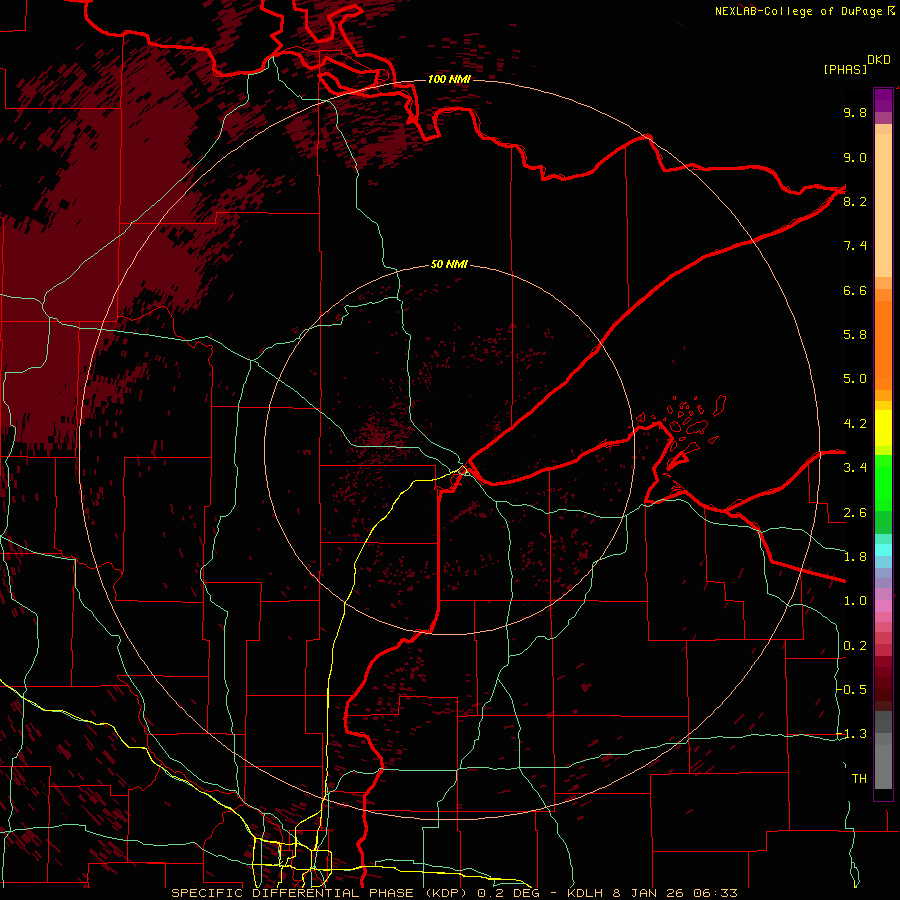Select the 100 NMI range ring label
The height and width of the screenshot is (900, 900).
point(449,79)
